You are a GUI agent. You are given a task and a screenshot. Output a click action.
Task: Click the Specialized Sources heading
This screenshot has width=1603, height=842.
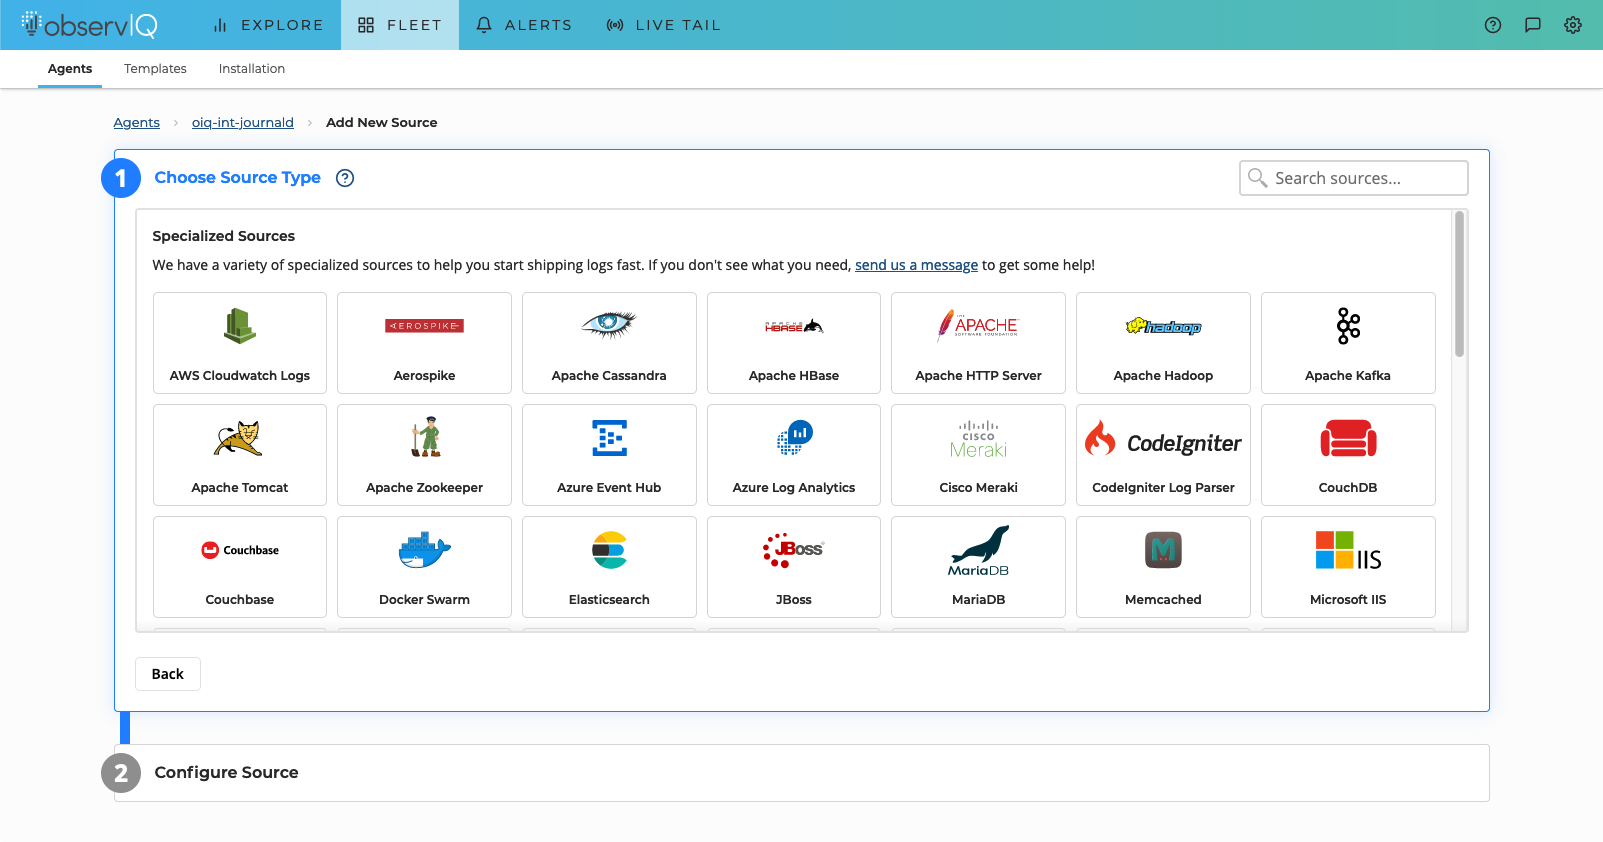point(224,236)
